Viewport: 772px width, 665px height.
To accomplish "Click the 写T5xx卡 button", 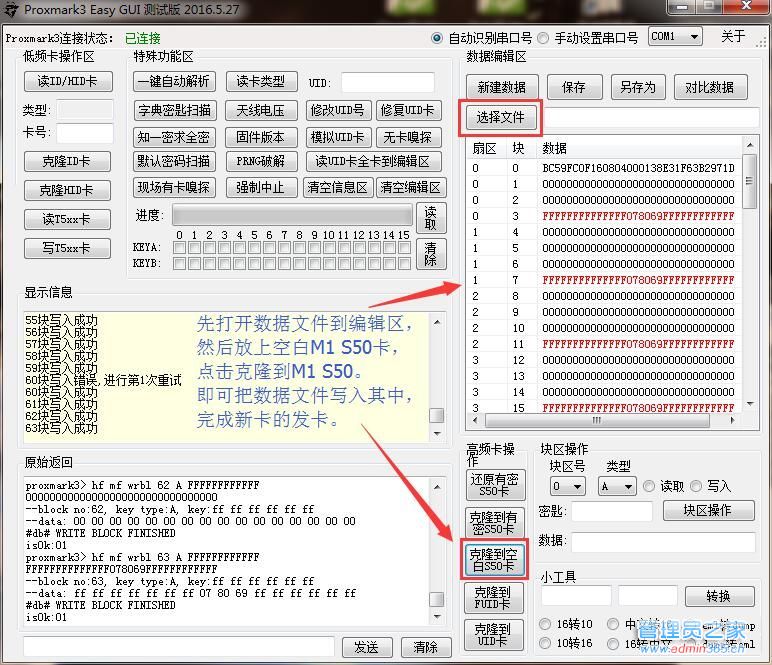I will [67, 248].
